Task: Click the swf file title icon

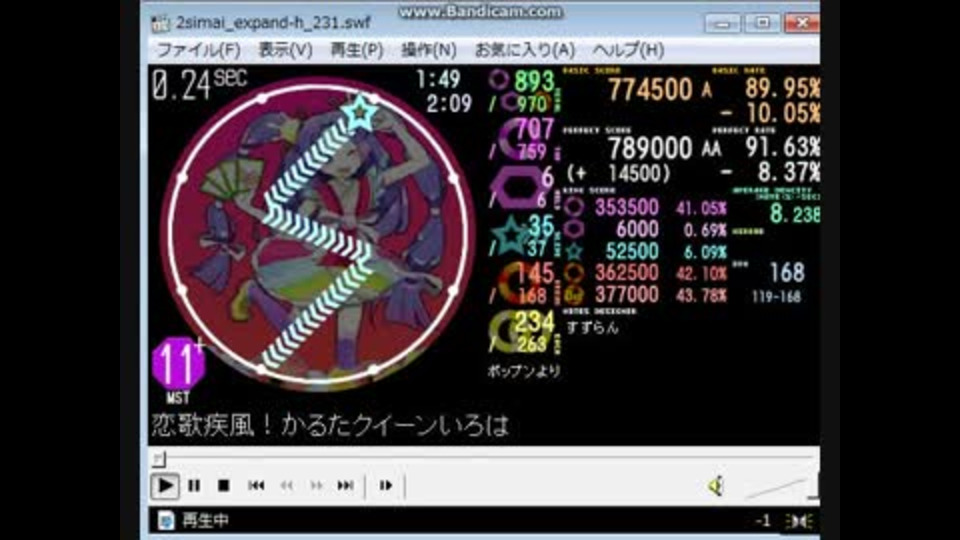Action: pos(160,23)
